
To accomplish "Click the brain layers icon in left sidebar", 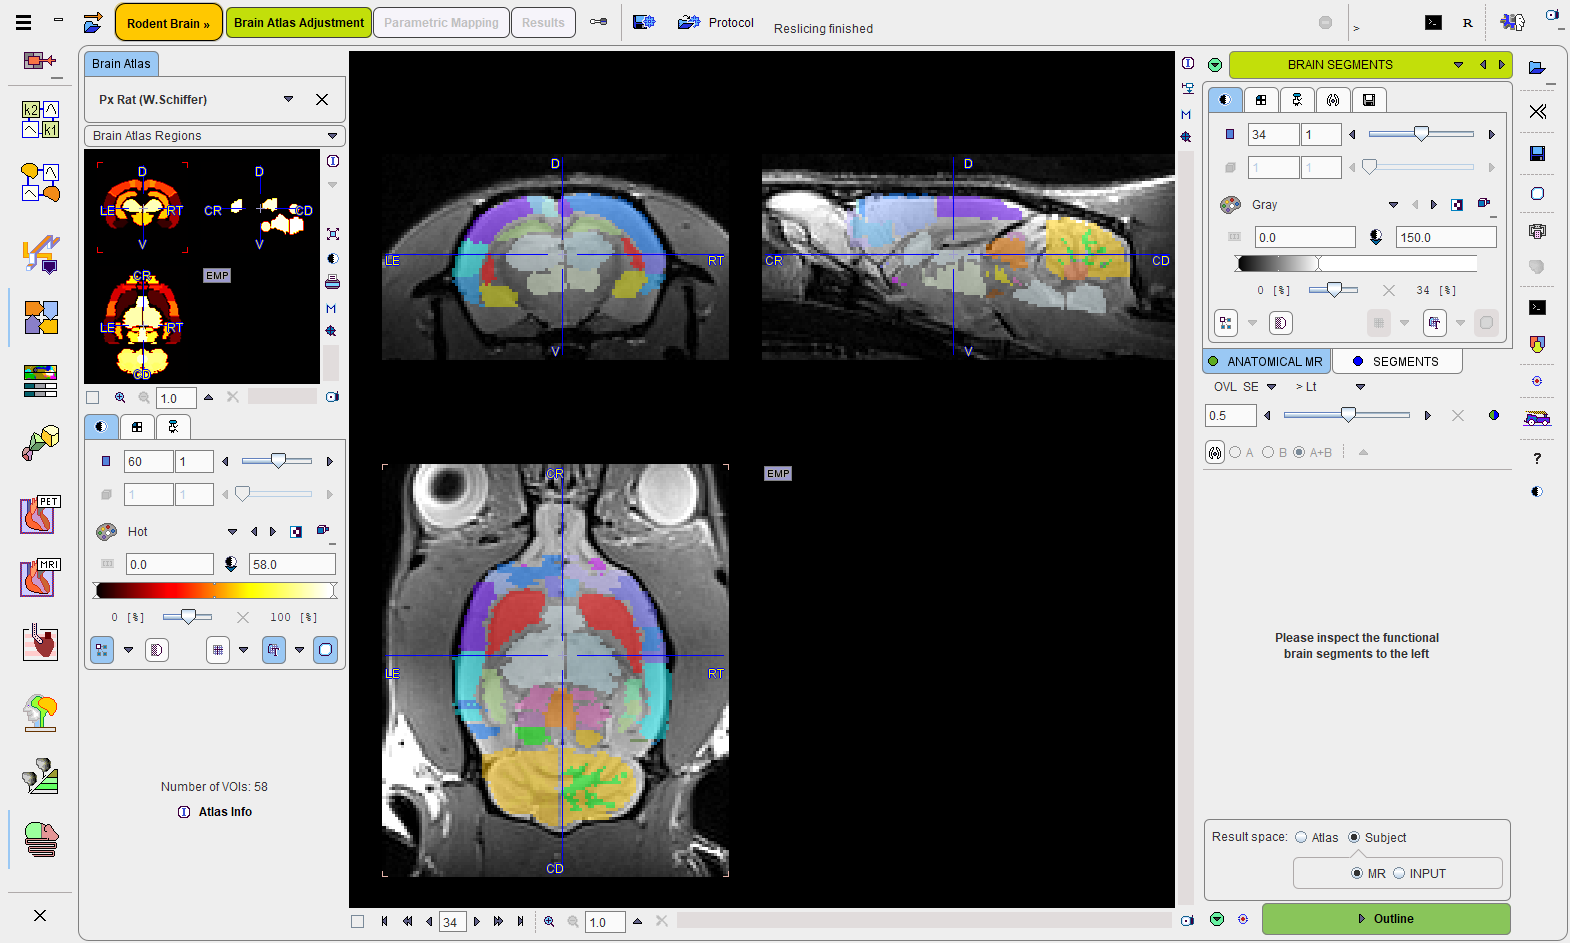I will point(41,838).
